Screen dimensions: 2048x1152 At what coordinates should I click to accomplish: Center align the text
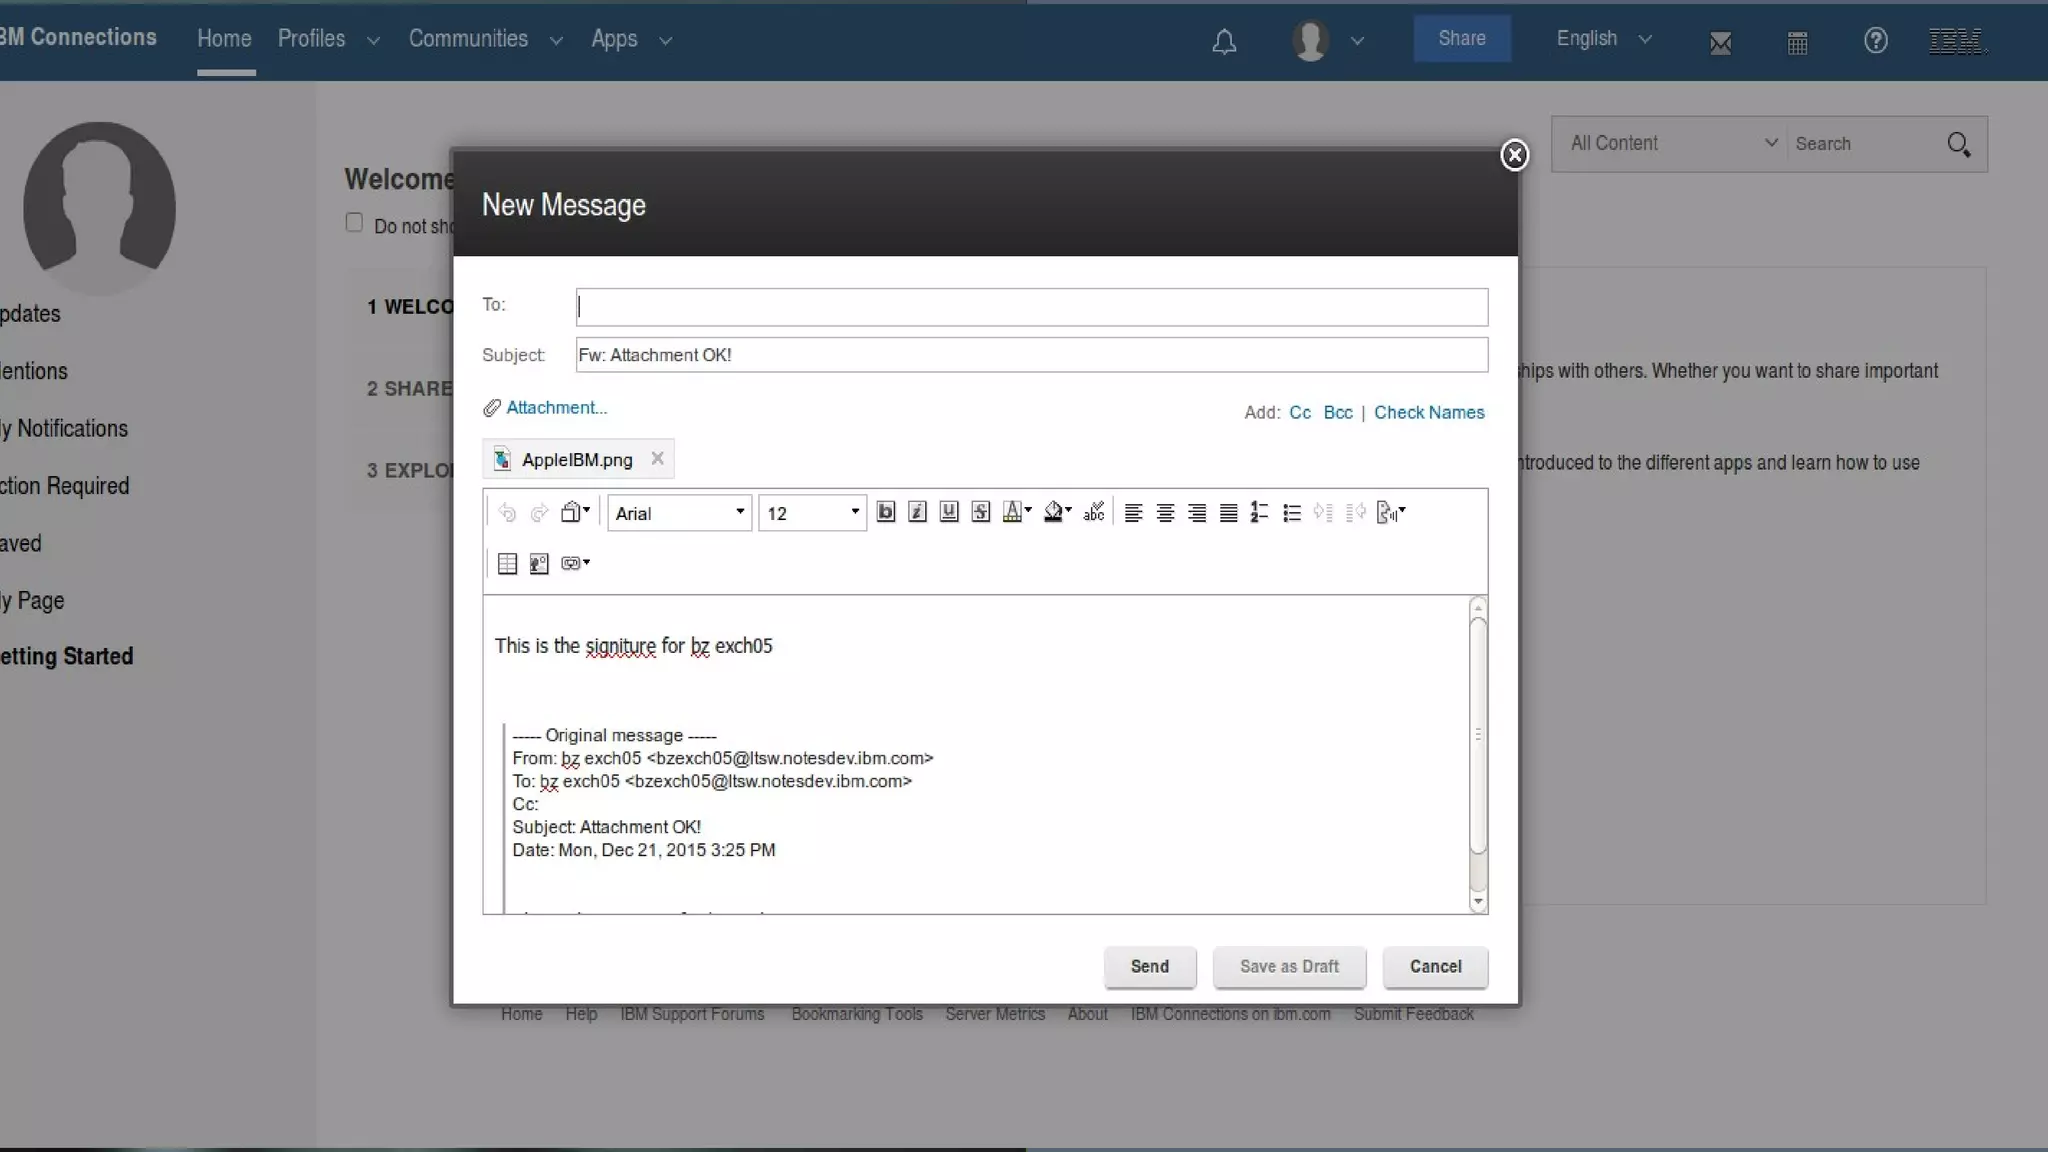click(1165, 513)
